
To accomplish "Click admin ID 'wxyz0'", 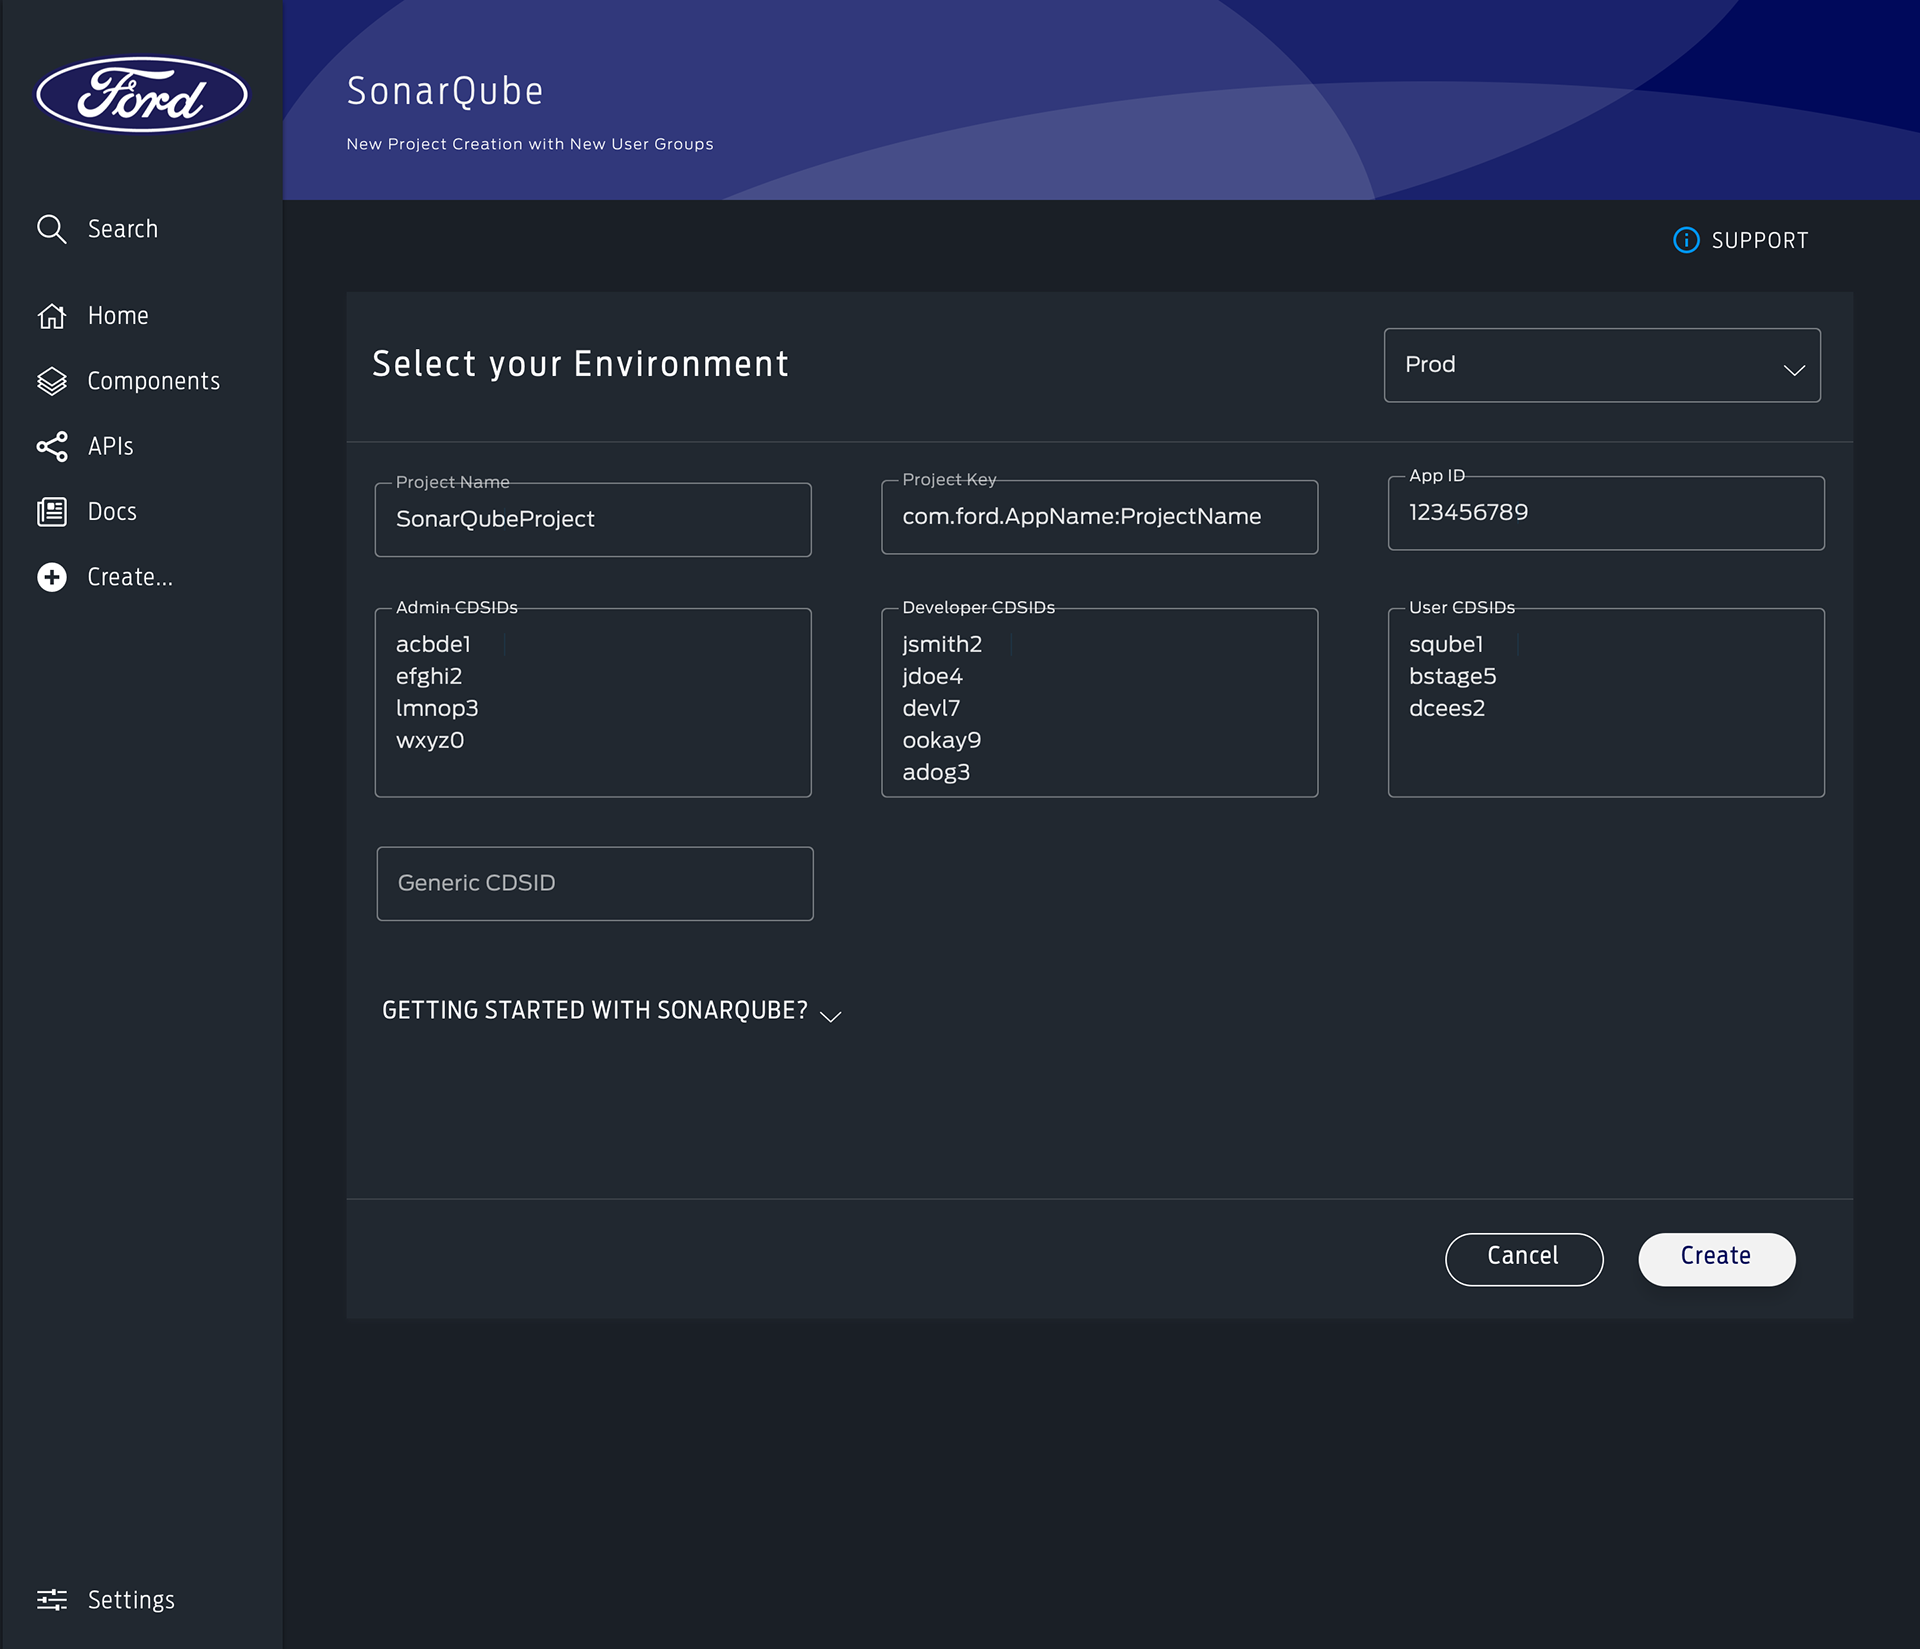I will pos(430,740).
